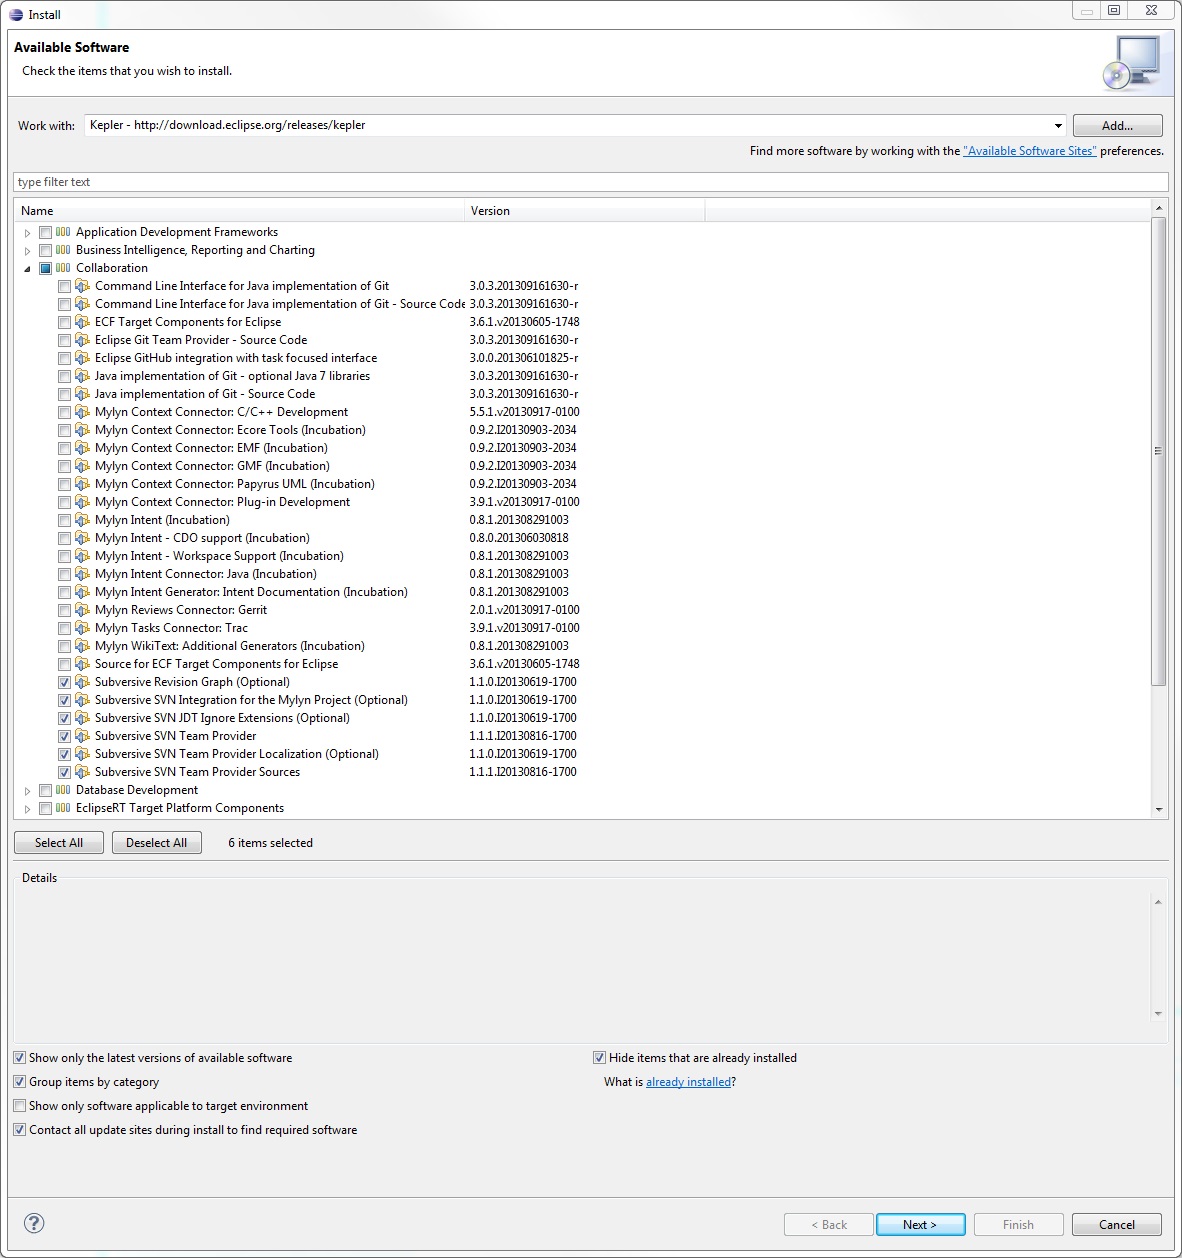Image resolution: width=1182 pixels, height=1258 pixels.
Task: Click the icon for Mylyn Context Connector: Papyrus UML
Action: point(83,484)
